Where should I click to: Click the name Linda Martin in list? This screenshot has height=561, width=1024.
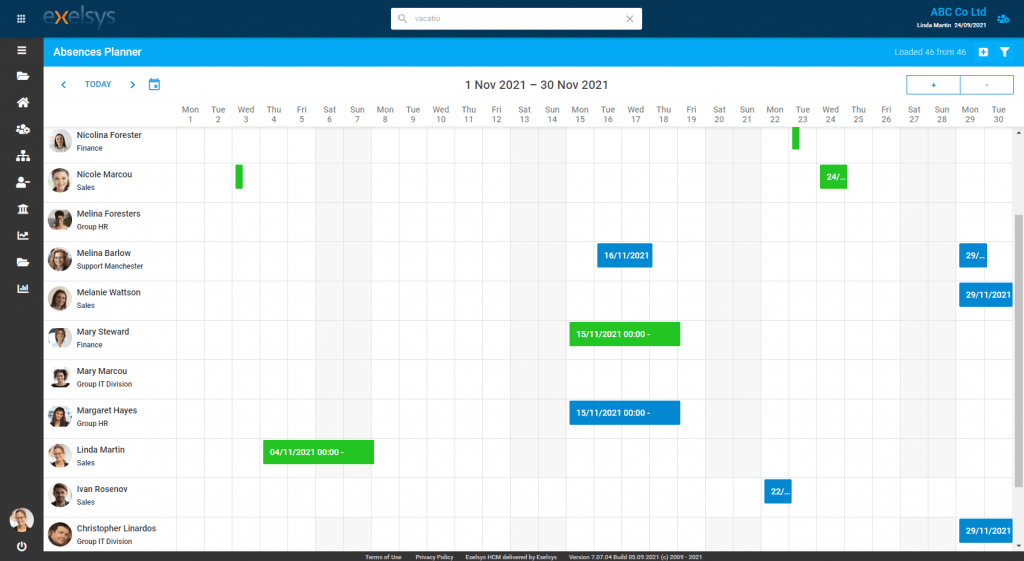101,449
